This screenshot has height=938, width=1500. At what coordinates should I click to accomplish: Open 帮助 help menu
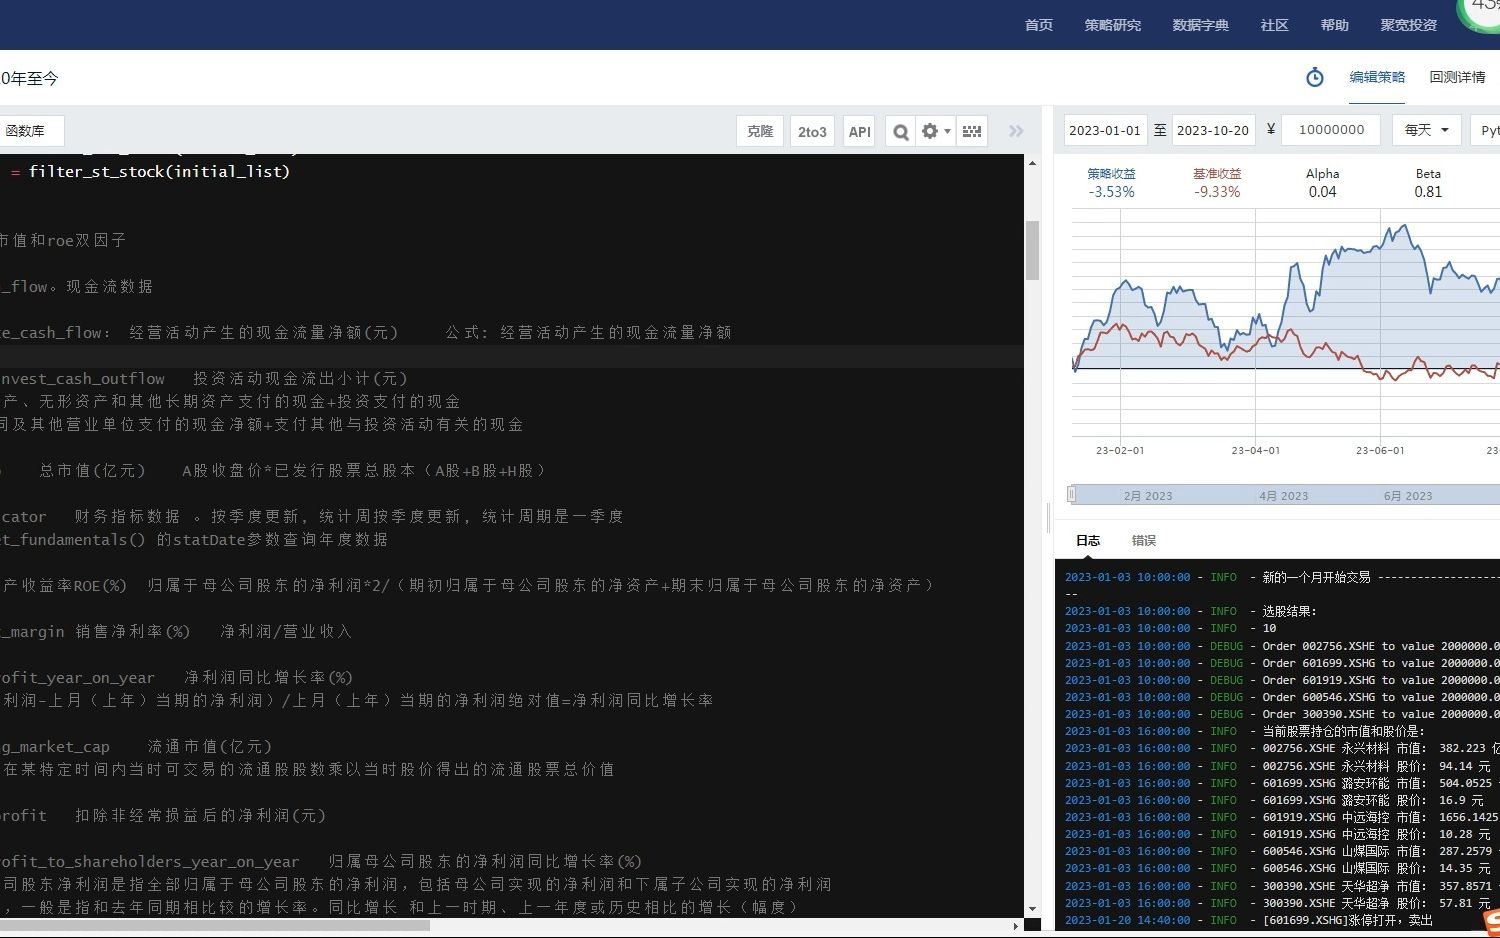[x=1335, y=25]
